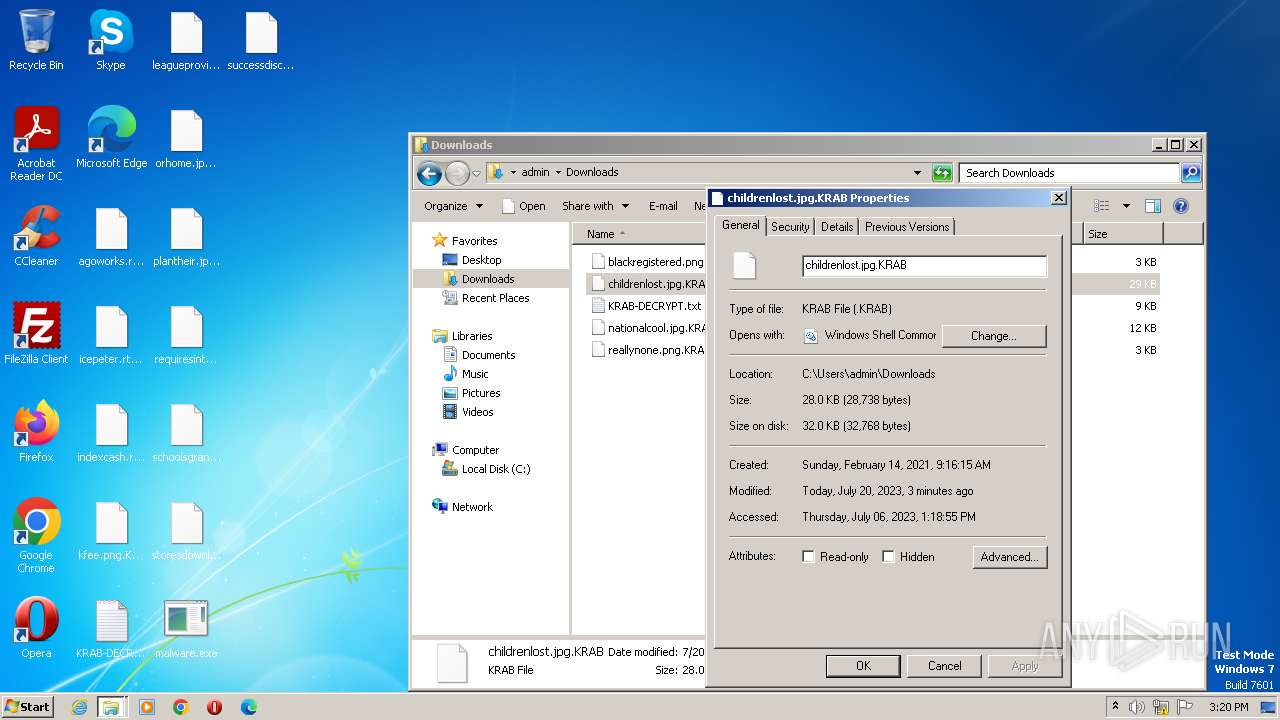Image resolution: width=1280 pixels, height=720 pixels.
Task: Select KRAB-DECR text file on desktop
Action: pyautogui.click(x=111, y=628)
